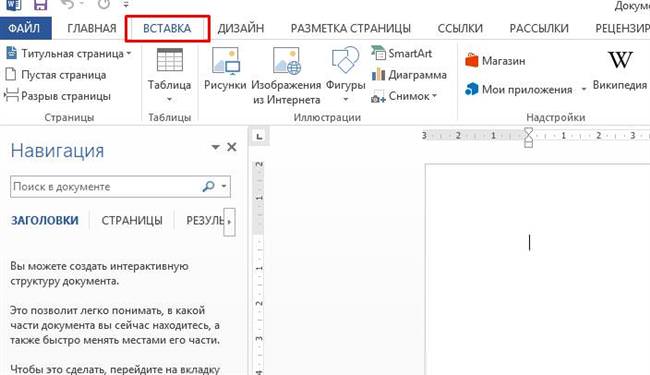Image resolution: width=650 pixels, height=375 pixels.
Task: Open the Википедия add-in
Action: [x=620, y=70]
